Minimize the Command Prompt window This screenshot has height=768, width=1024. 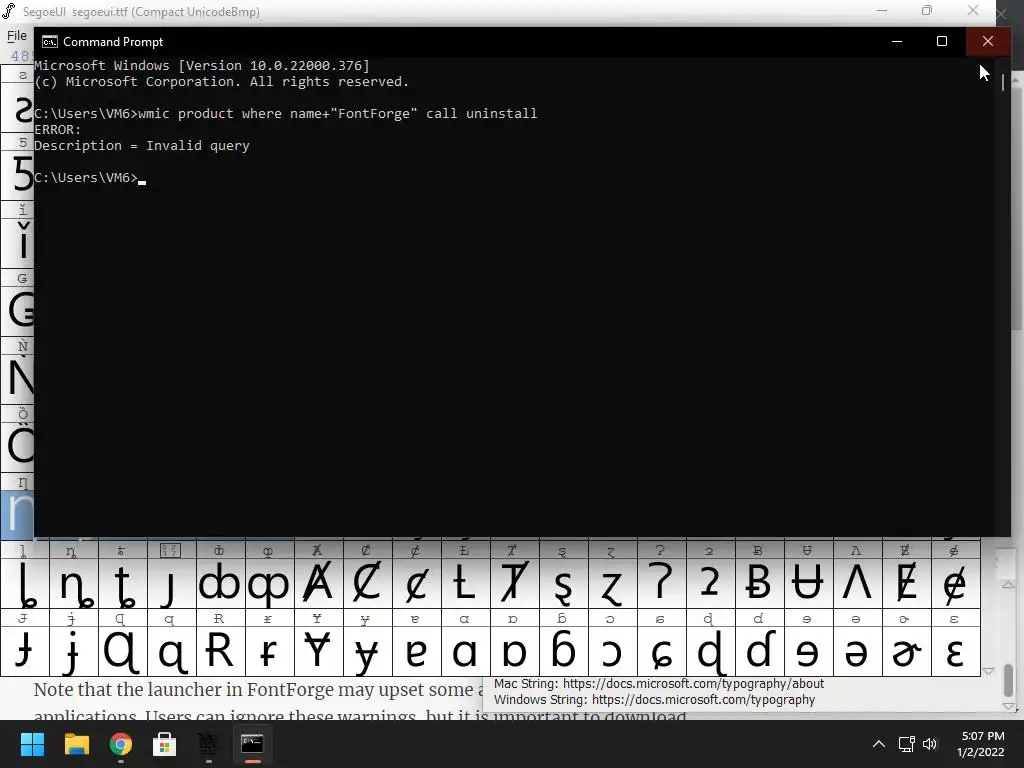(x=897, y=41)
